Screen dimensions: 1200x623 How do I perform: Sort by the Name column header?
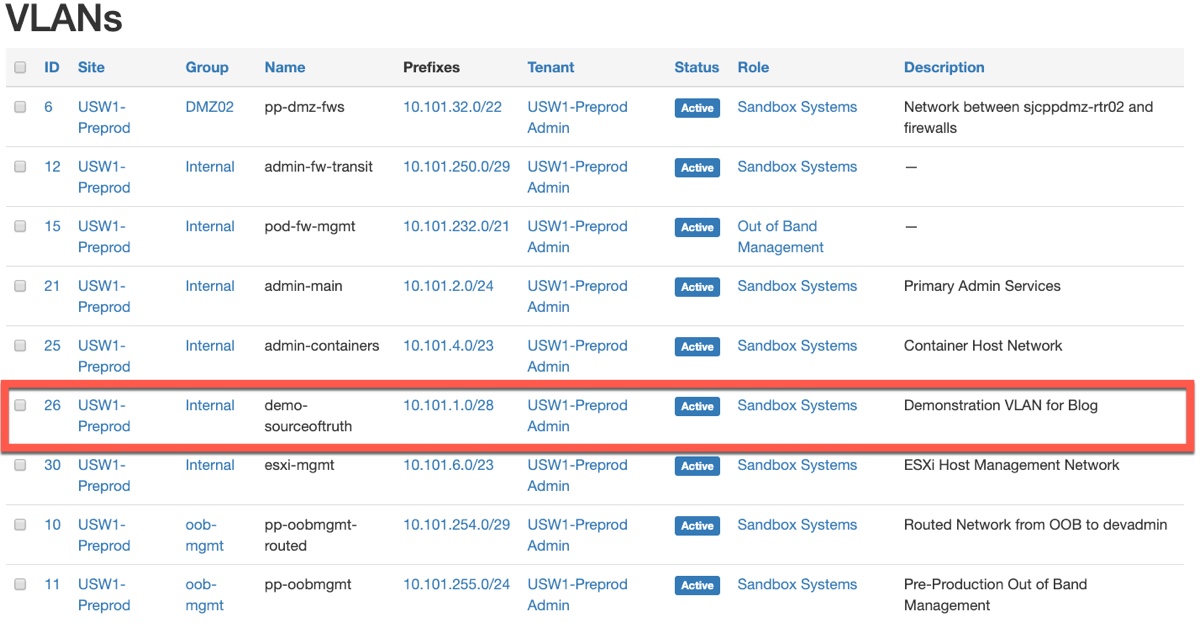point(285,68)
